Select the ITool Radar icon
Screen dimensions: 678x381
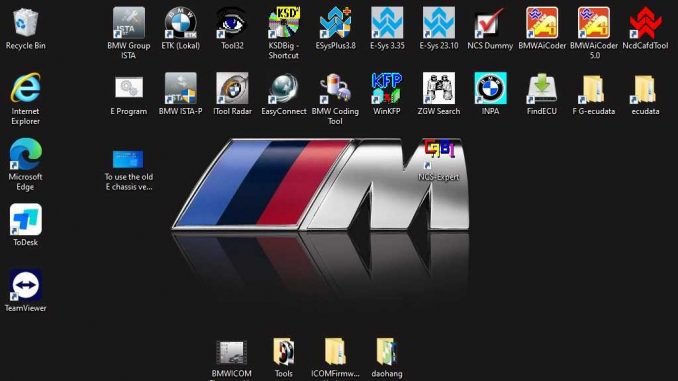pos(232,89)
